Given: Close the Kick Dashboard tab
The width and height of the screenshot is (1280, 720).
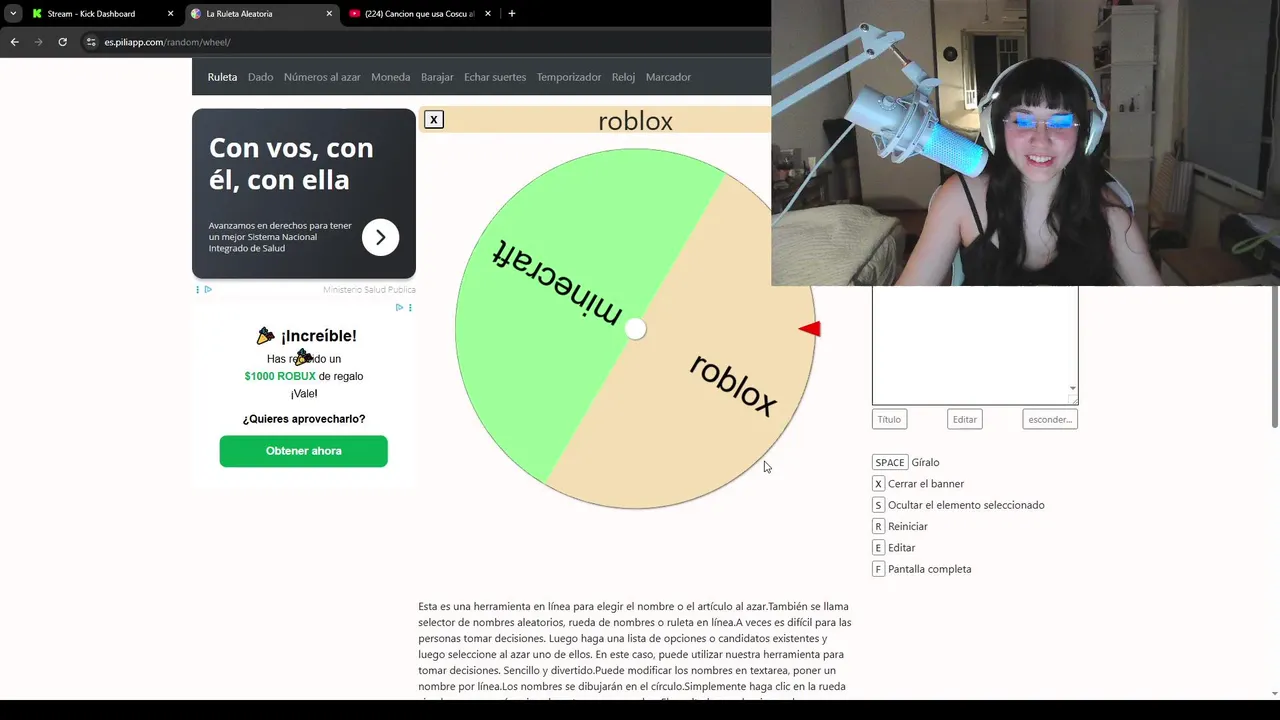Looking at the screenshot, I should click(170, 14).
